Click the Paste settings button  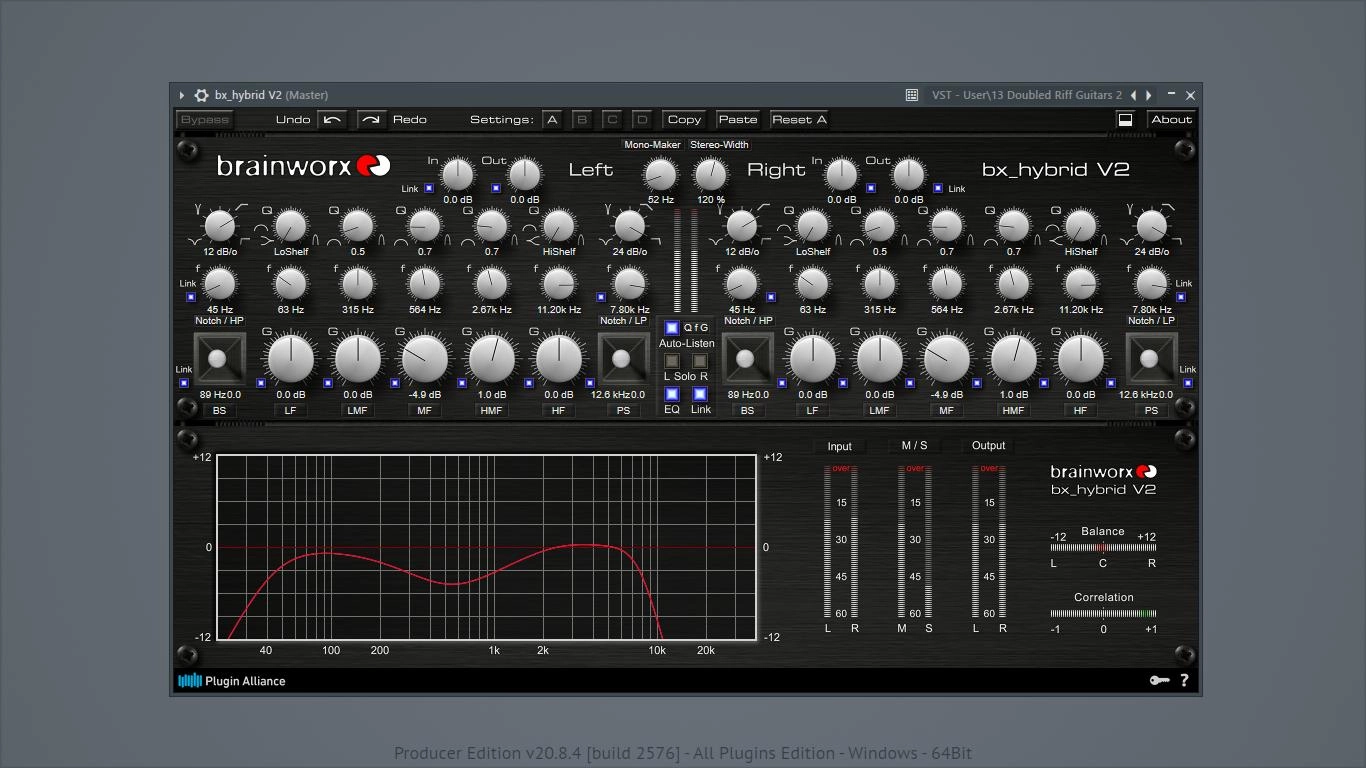(738, 120)
